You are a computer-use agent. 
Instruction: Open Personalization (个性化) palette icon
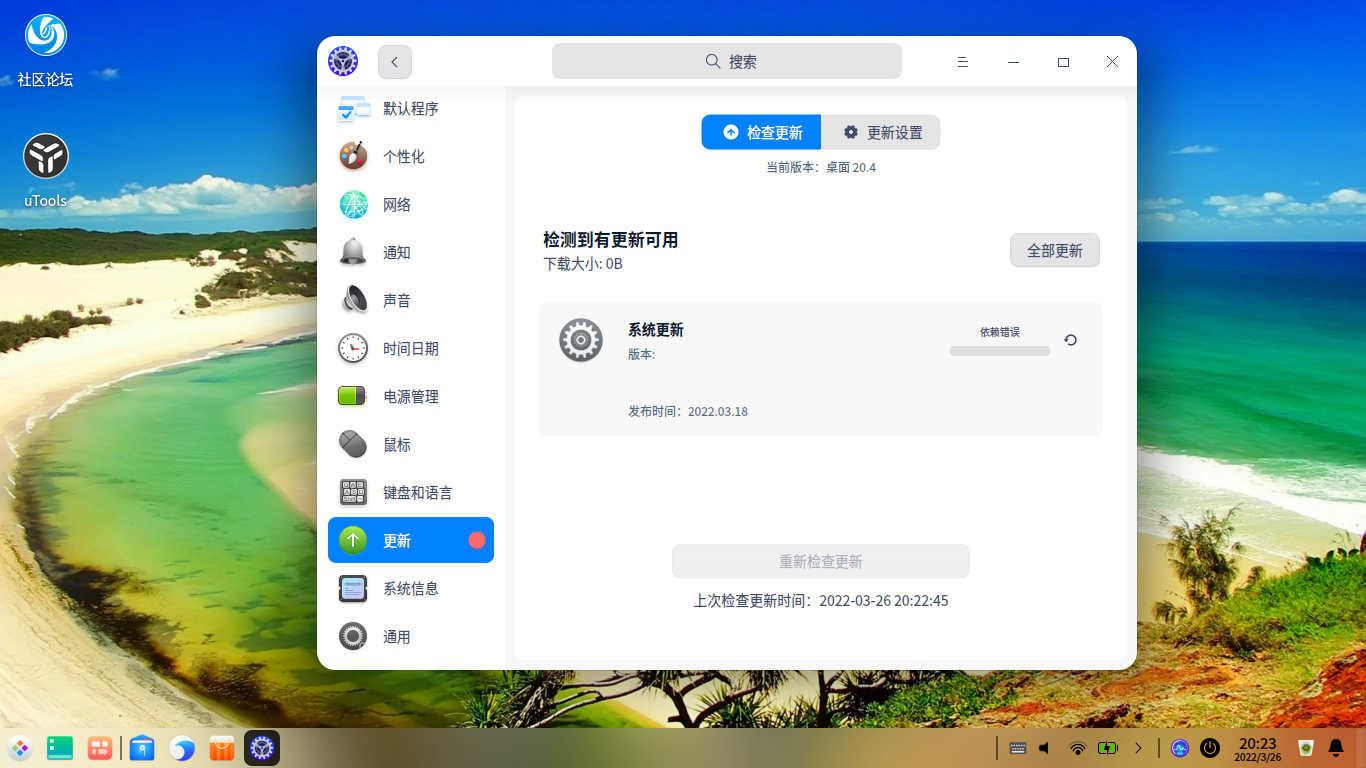[353, 157]
